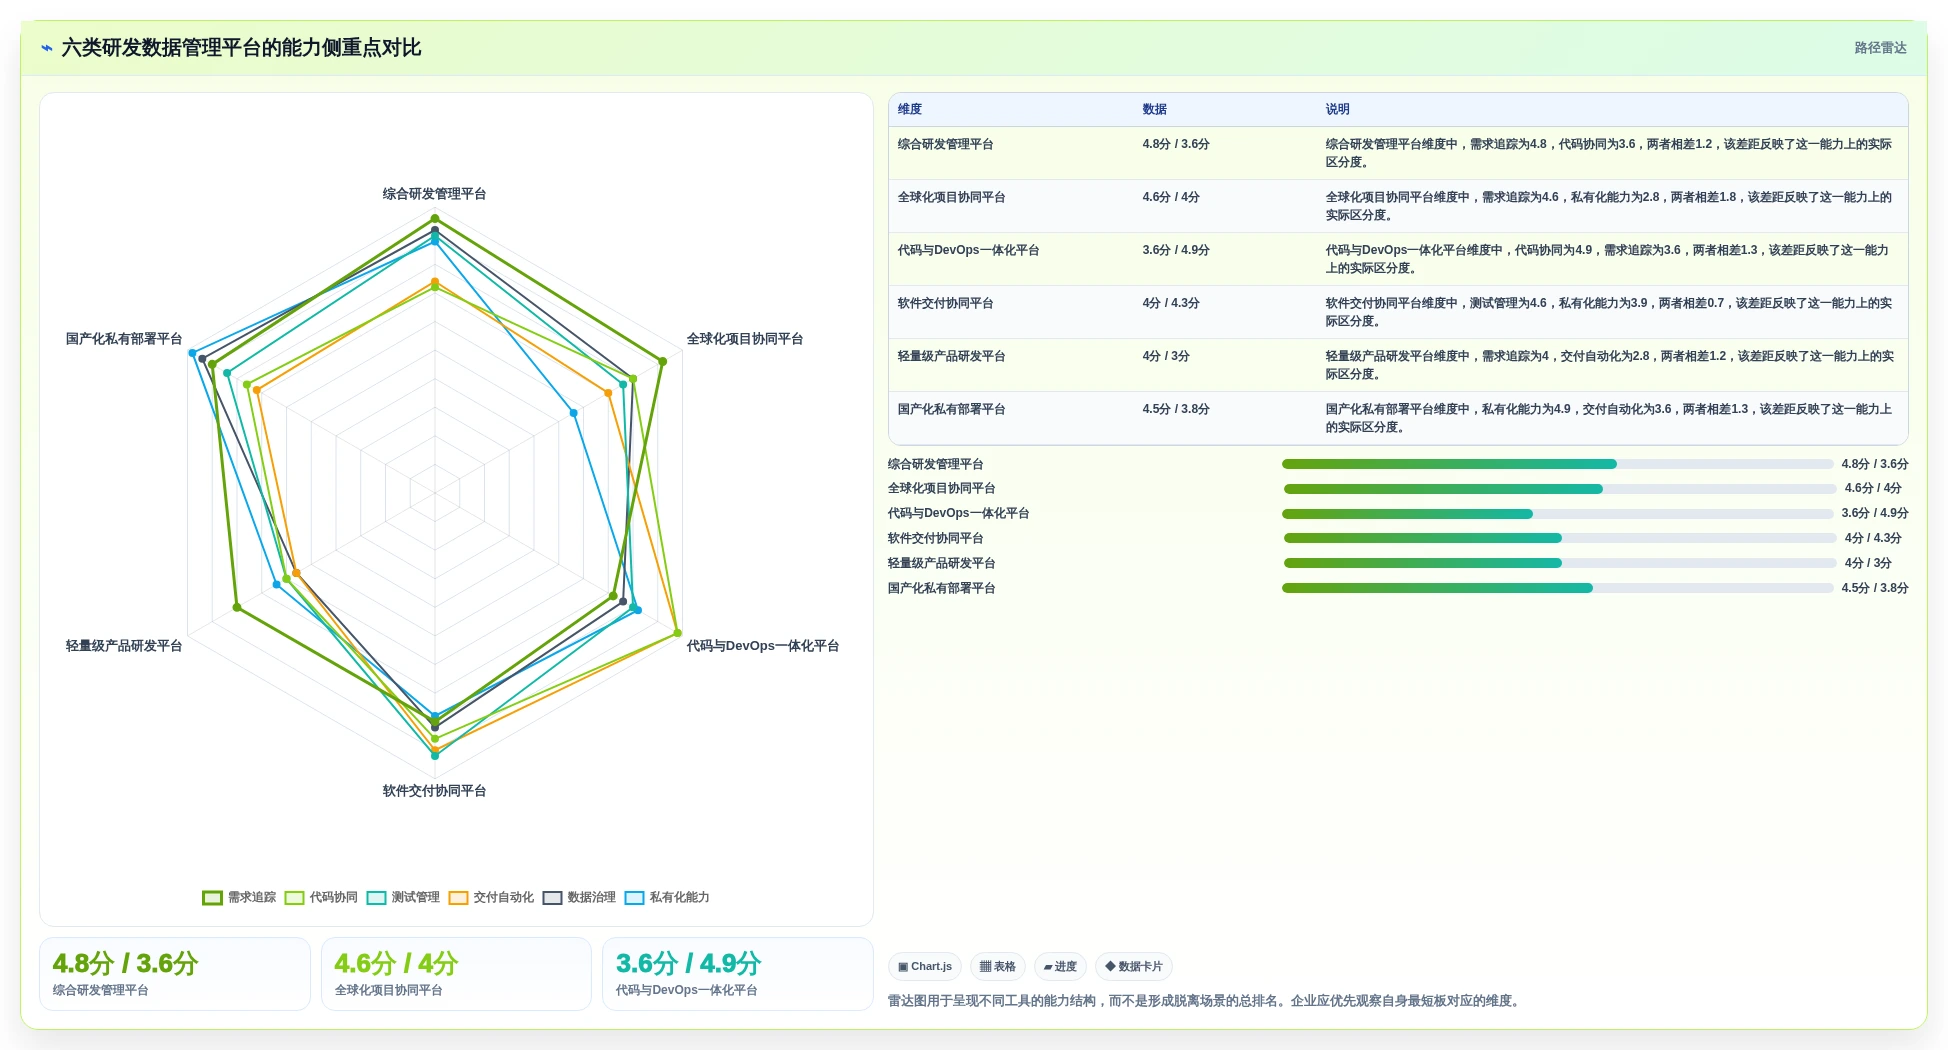Click the 轻量级产品研发平台 radar axis label
The image size is (1948, 1050).
pyautogui.click(x=124, y=646)
